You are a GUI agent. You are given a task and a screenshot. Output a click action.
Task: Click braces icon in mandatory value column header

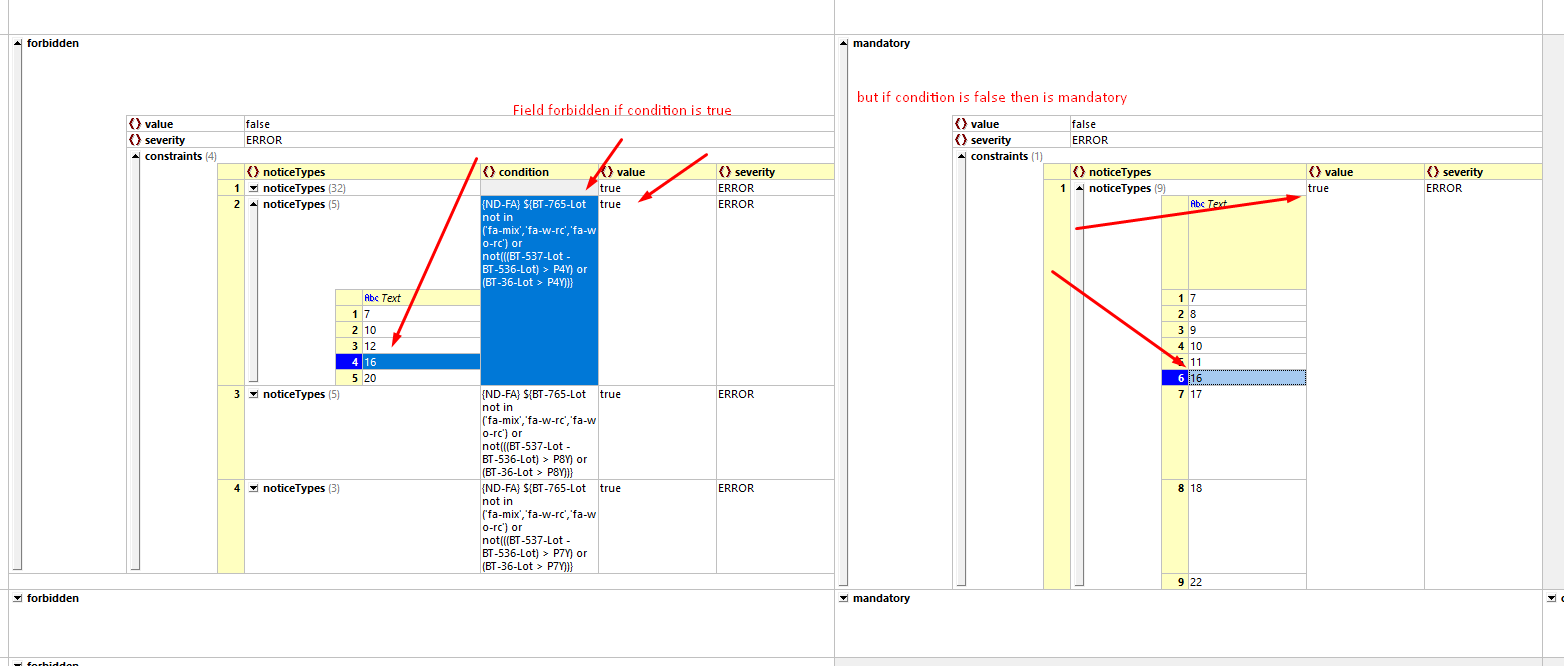click(1315, 172)
